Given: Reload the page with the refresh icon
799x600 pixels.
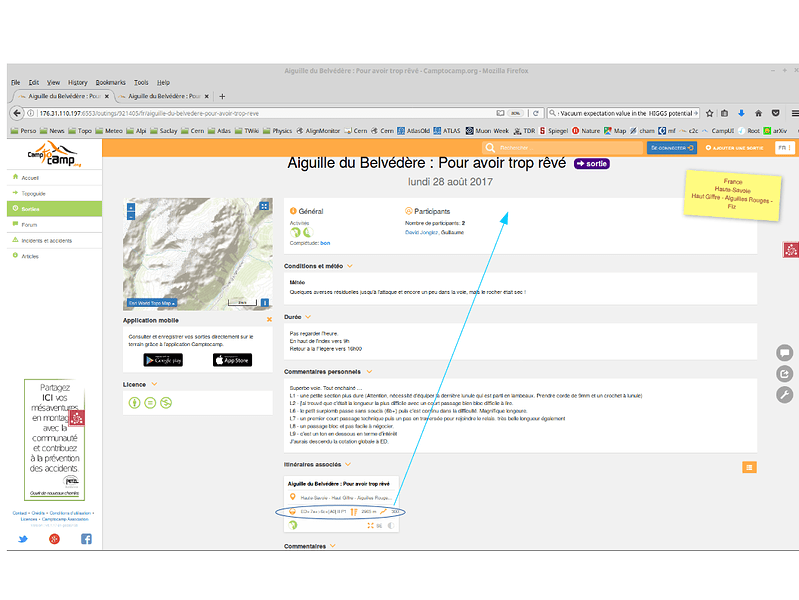Looking at the screenshot, I should (536, 113).
